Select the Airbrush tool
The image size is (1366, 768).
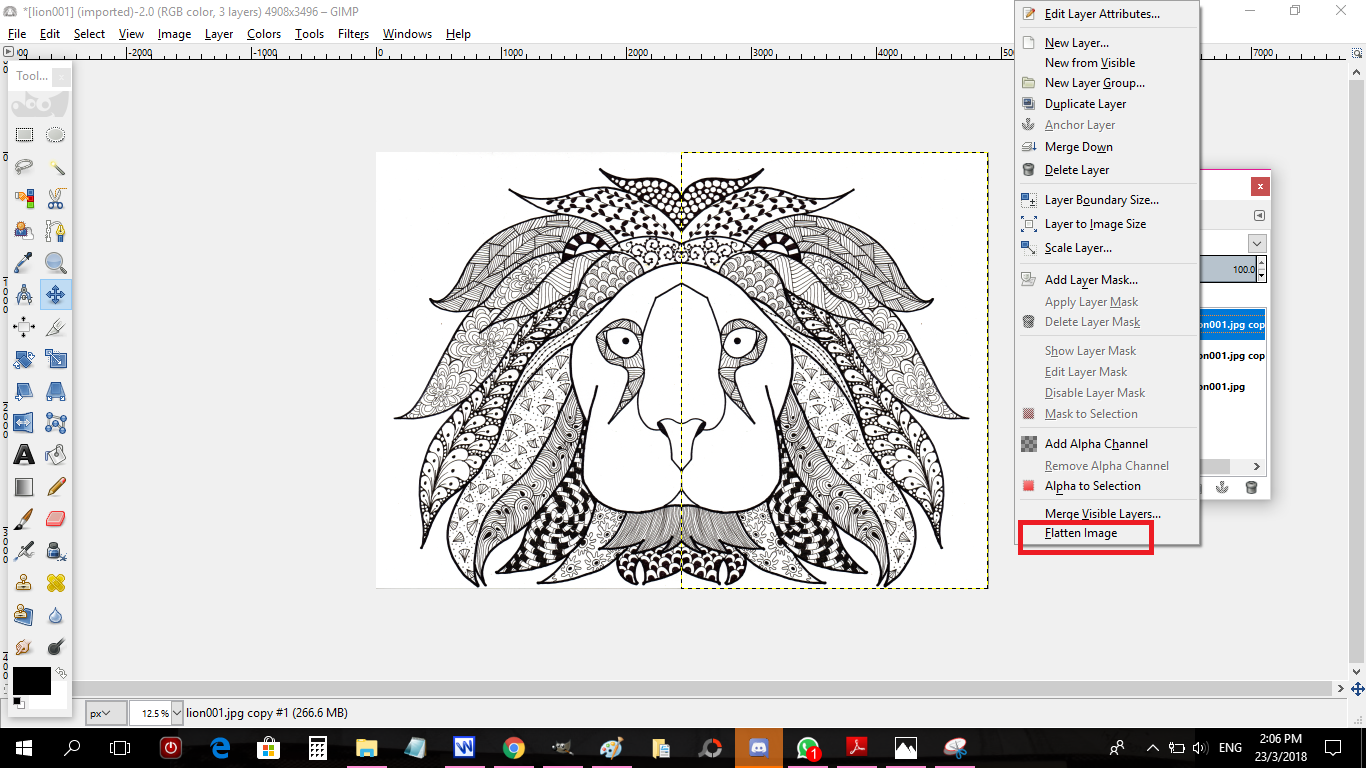(24, 551)
